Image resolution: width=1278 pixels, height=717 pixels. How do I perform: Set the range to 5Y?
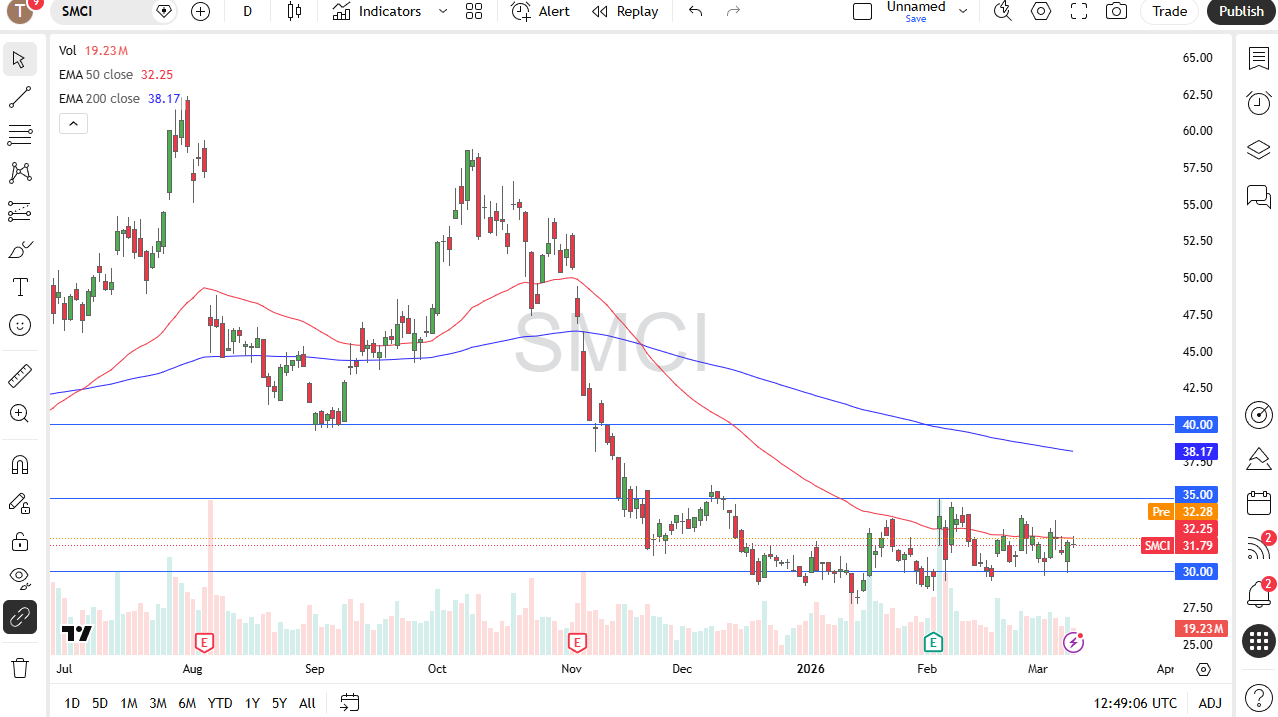point(279,703)
